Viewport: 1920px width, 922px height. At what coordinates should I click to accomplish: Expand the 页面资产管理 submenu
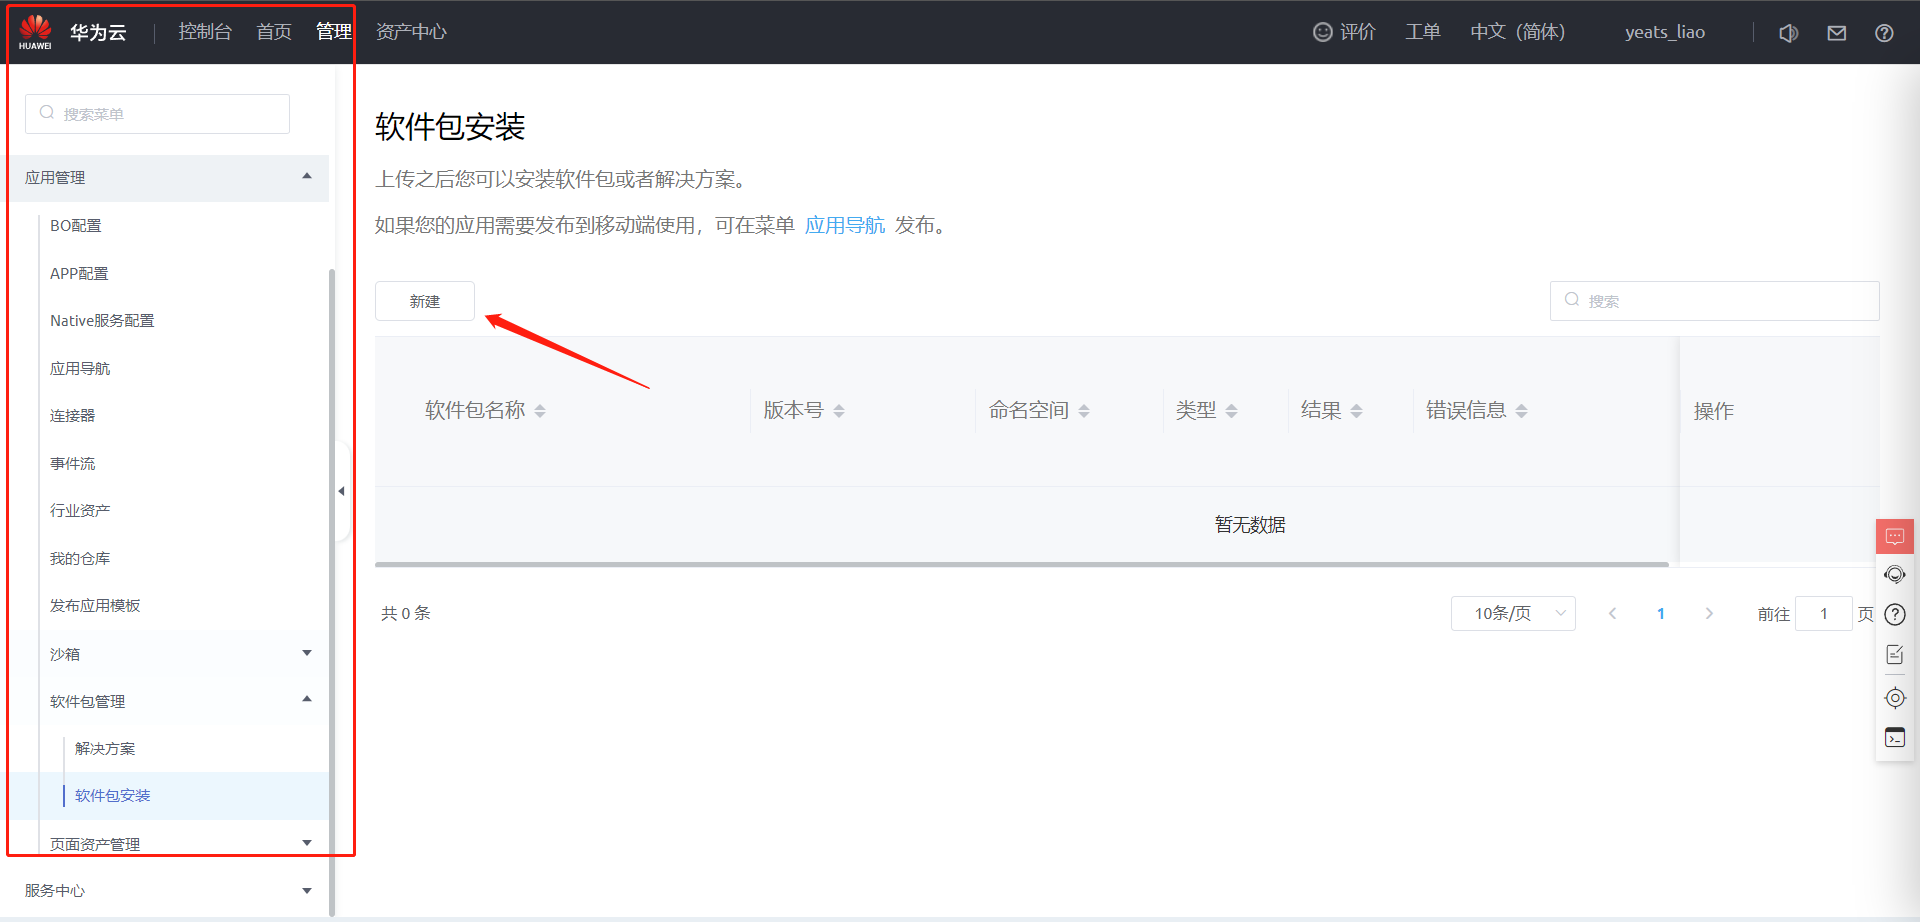click(x=307, y=843)
